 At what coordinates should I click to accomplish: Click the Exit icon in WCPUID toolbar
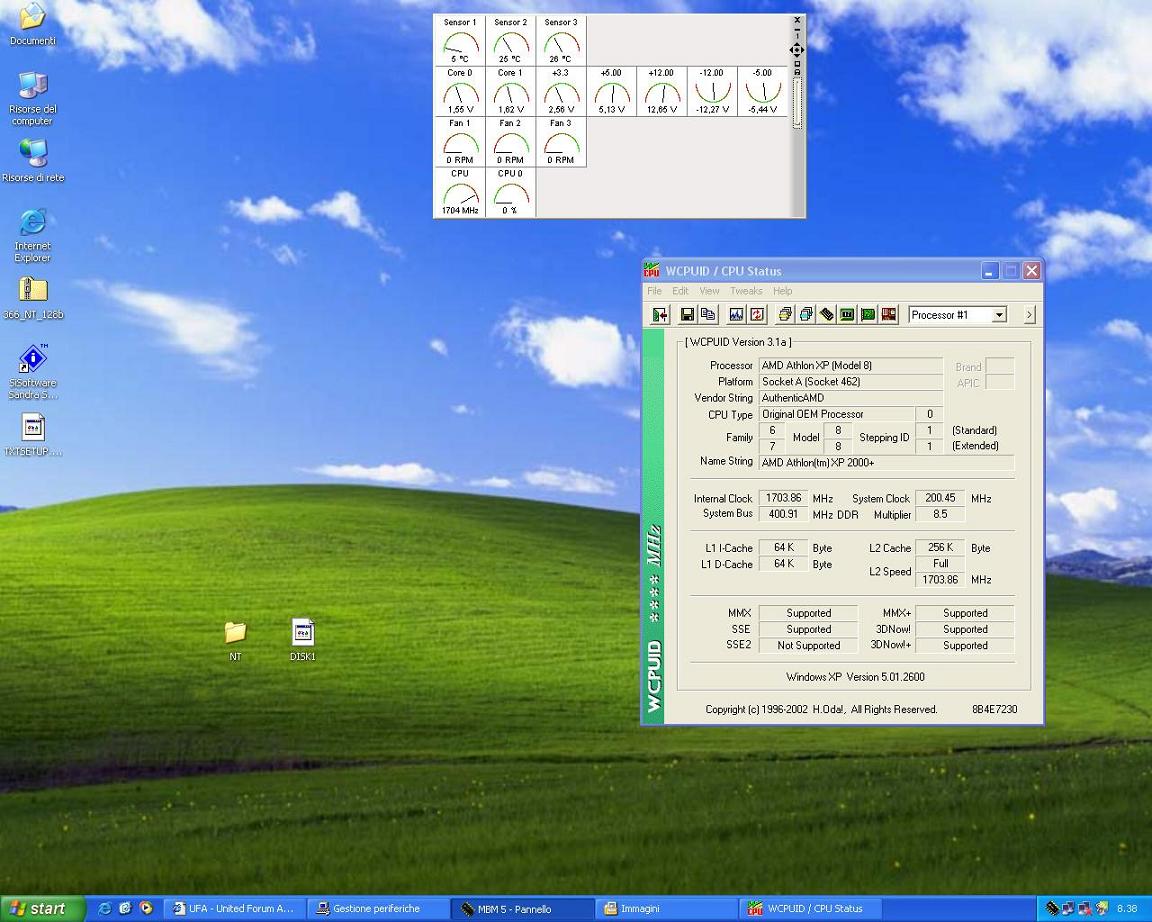pos(660,315)
